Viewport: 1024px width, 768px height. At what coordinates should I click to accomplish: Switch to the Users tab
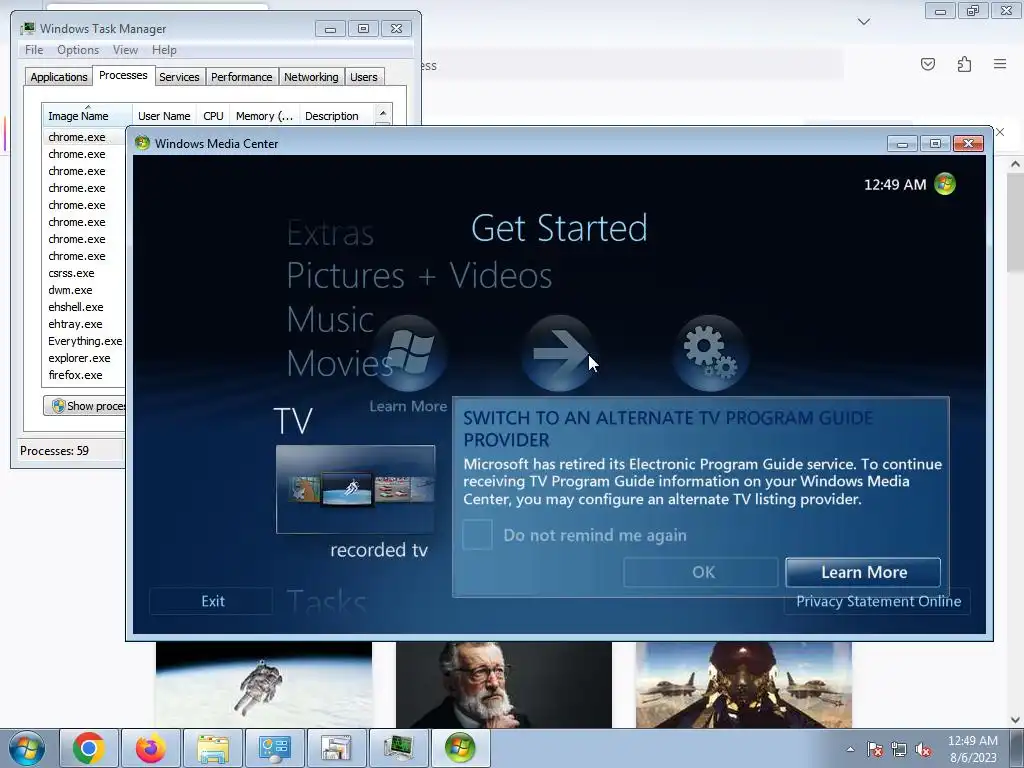(x=364, y=76)
